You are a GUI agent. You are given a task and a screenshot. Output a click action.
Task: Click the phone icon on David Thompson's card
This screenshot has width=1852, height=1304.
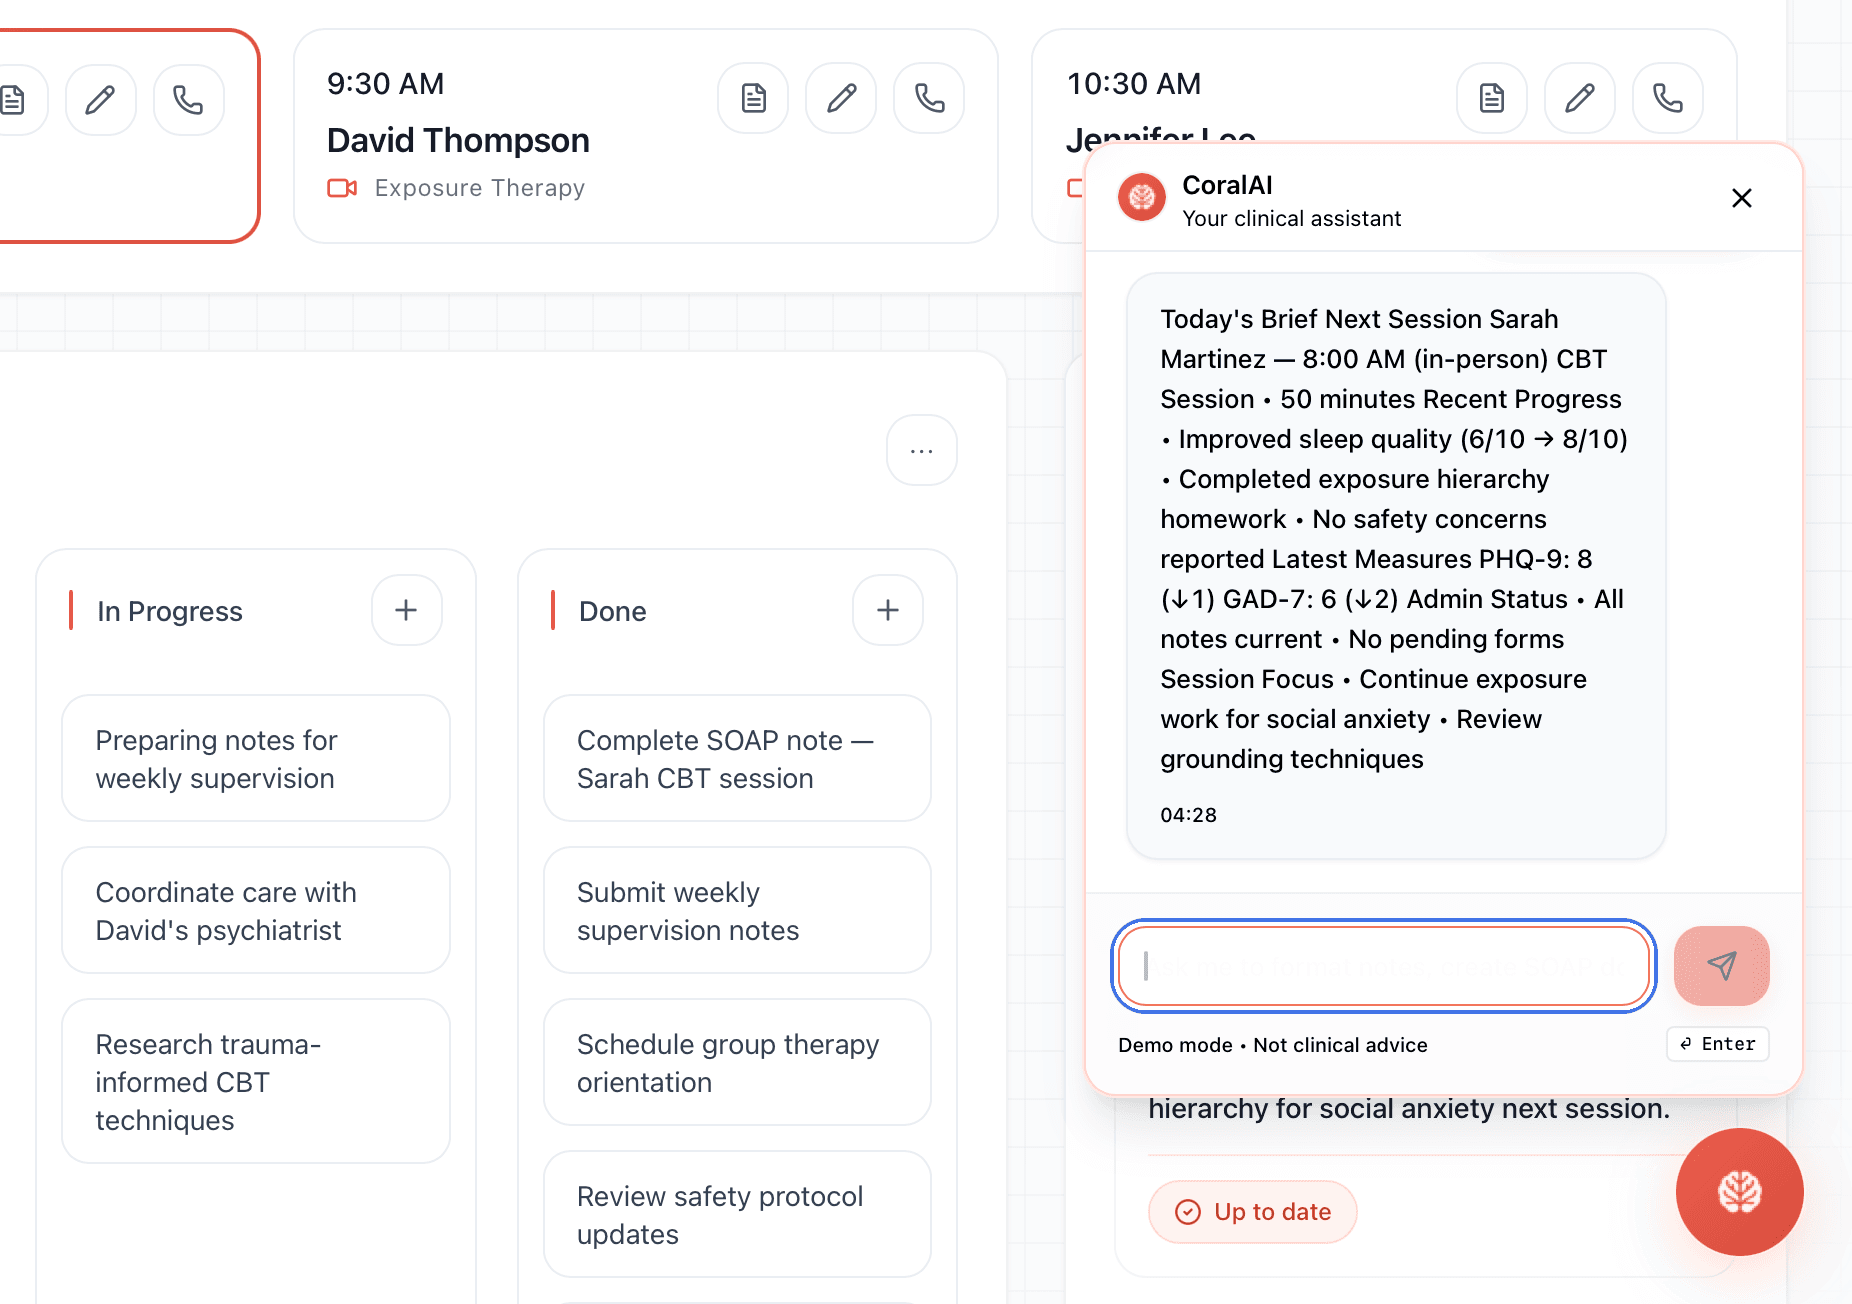[929, 98]
